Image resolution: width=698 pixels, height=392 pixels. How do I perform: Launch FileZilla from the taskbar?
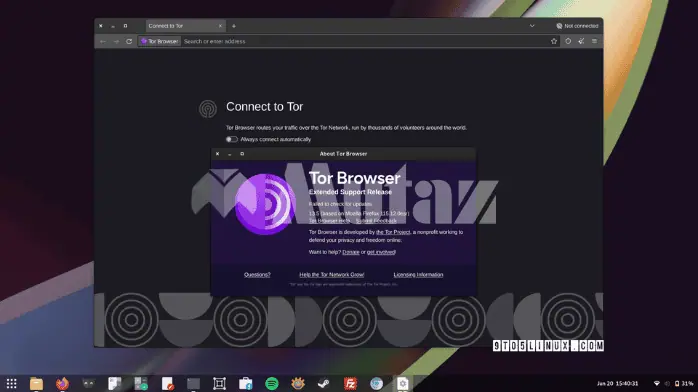[350, 383]
